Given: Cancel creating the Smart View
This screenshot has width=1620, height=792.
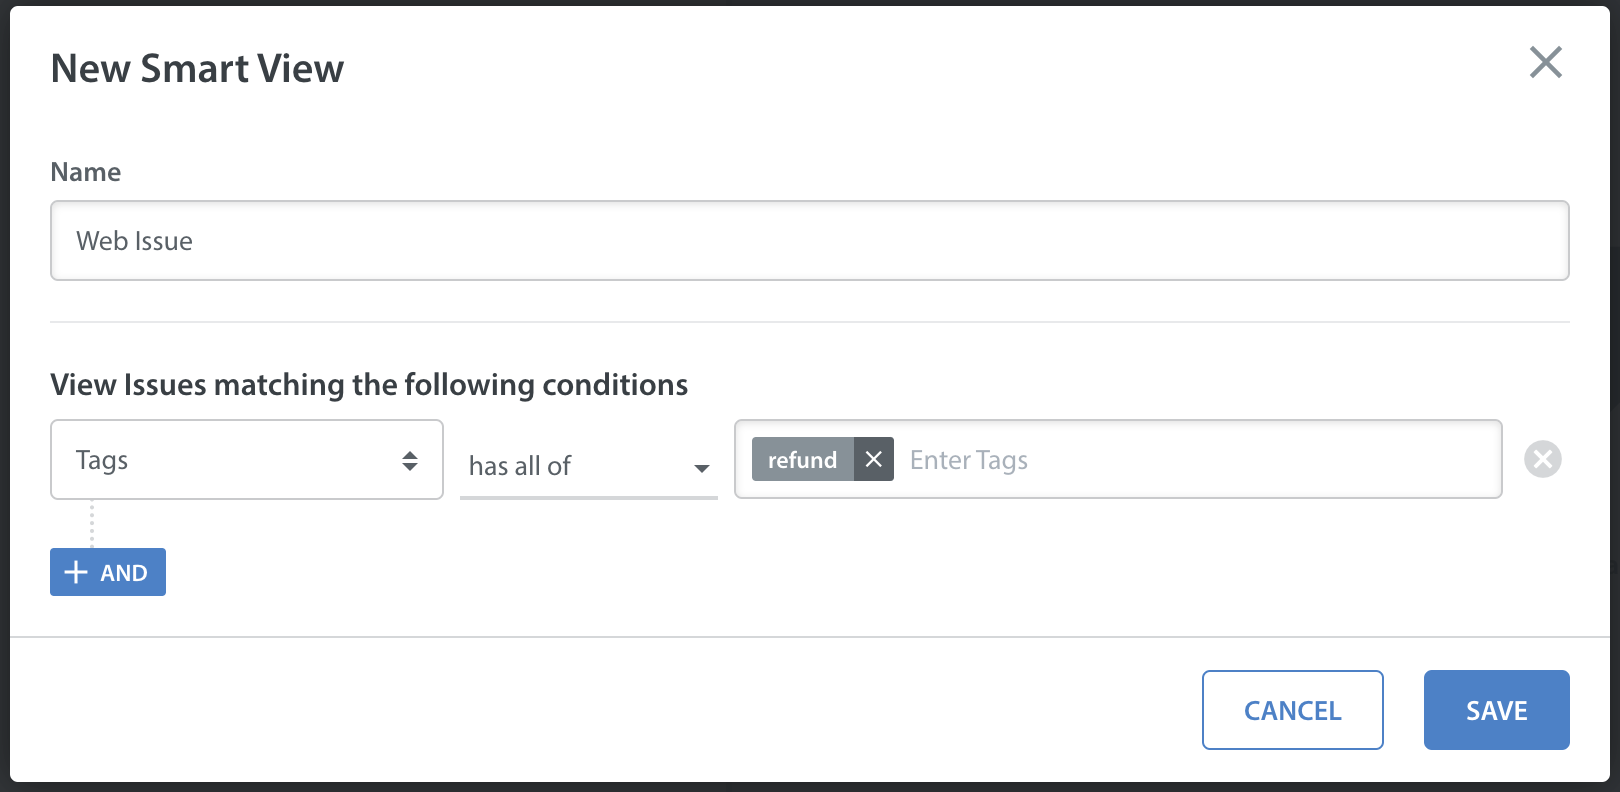Looking at the screenshot, I should point(1293,710).
